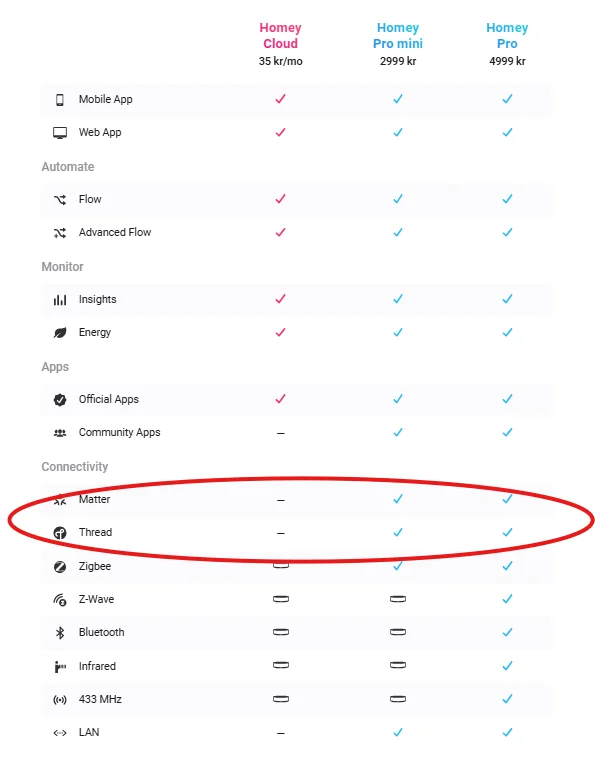595x758 pixels.
Task: Click the Advanced Flow feature label
Action: [x=115, y=233]
